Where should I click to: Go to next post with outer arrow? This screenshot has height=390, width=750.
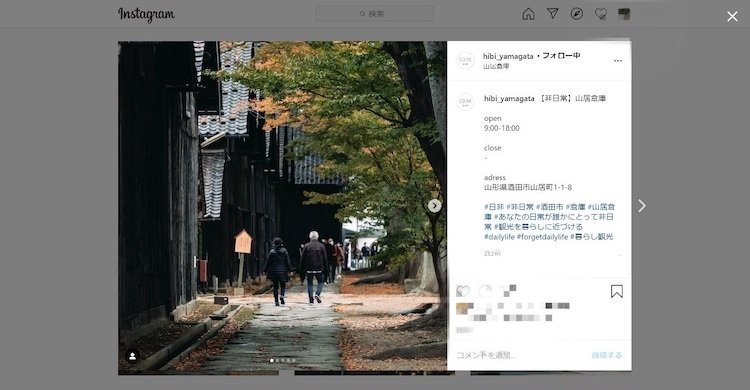pyautogui.click(x=642, y=206)
